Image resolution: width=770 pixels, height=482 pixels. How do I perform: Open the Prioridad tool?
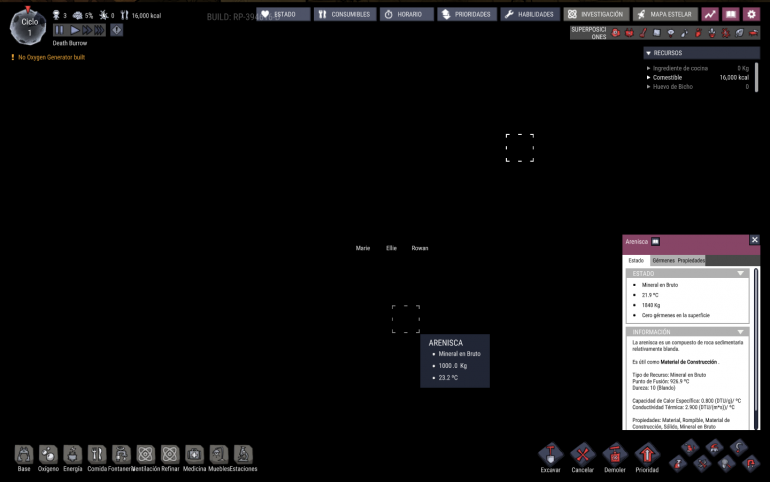(x=647, y=455)
